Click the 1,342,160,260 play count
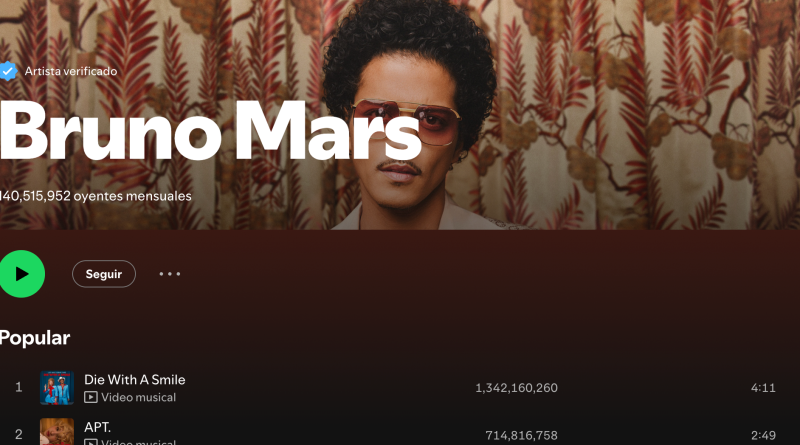Image resolution: width=800 pixels, height=445 pixels. [x=516, y=388]
